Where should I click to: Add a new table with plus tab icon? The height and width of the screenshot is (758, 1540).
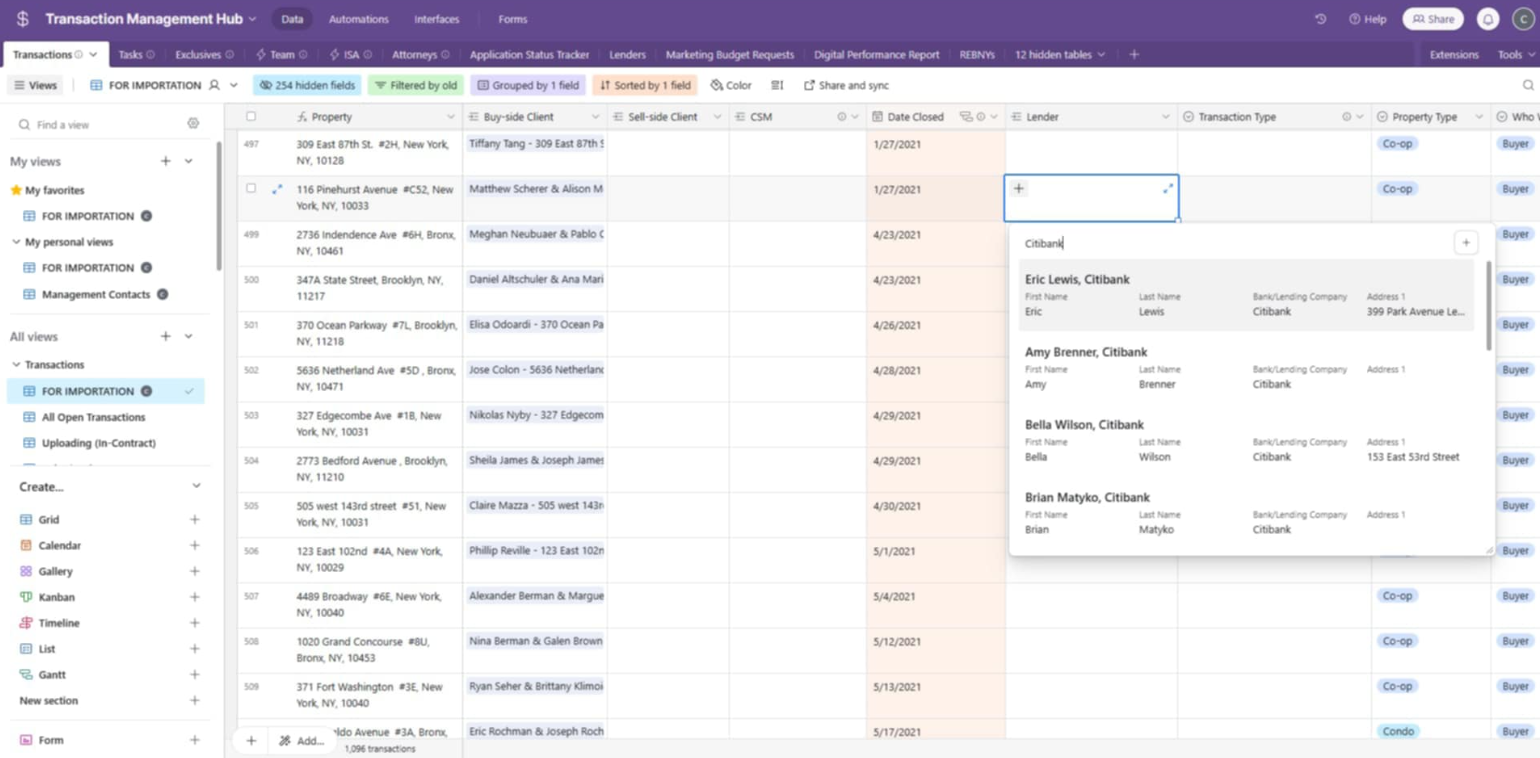(1134, 55)
